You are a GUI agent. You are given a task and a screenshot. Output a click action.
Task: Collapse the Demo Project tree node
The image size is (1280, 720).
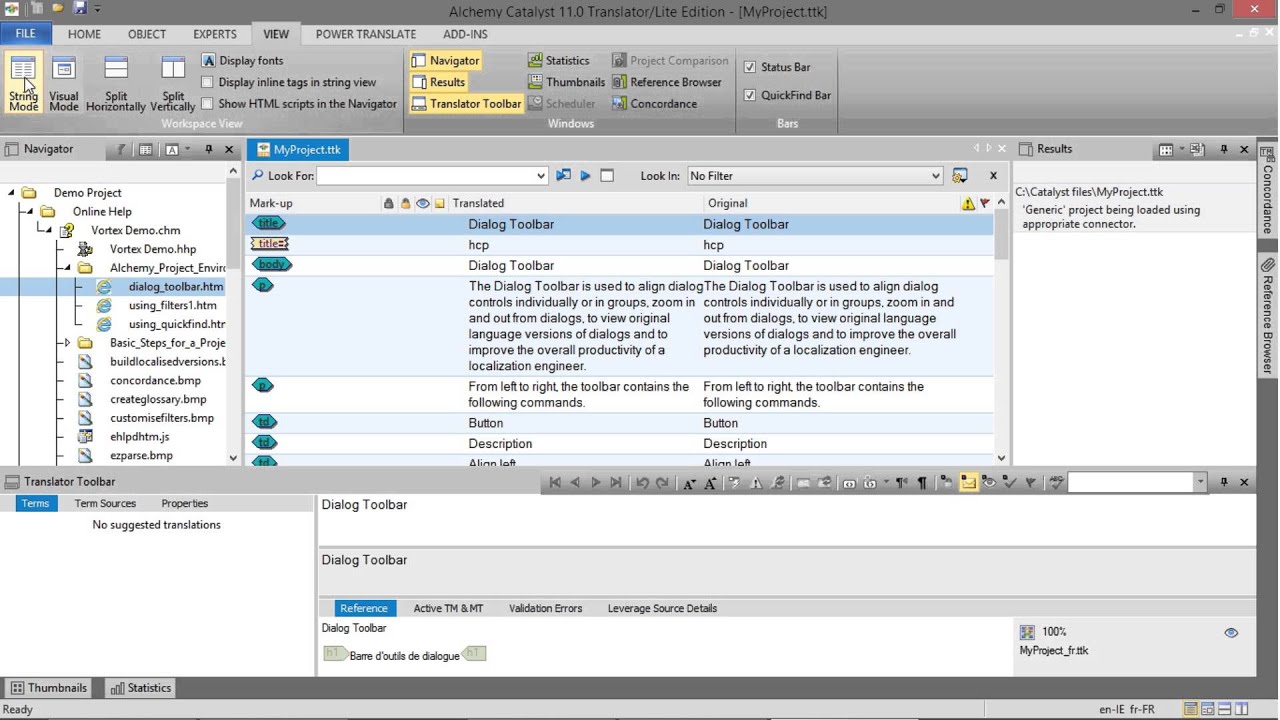(x=11, y=193)
